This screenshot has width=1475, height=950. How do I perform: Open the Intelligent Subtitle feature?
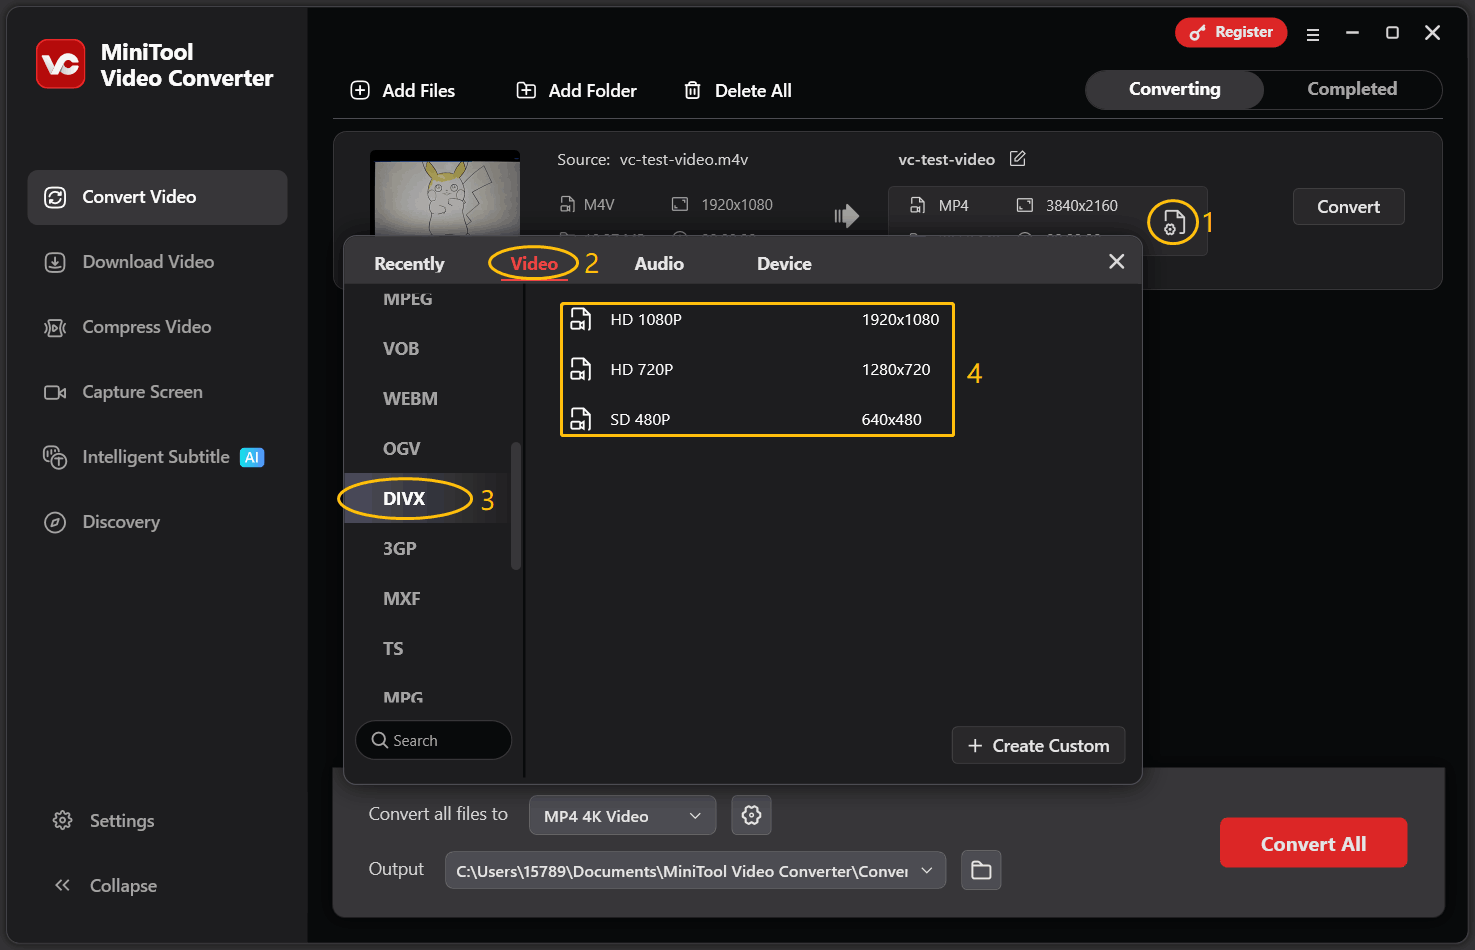(x=57, y=457)
